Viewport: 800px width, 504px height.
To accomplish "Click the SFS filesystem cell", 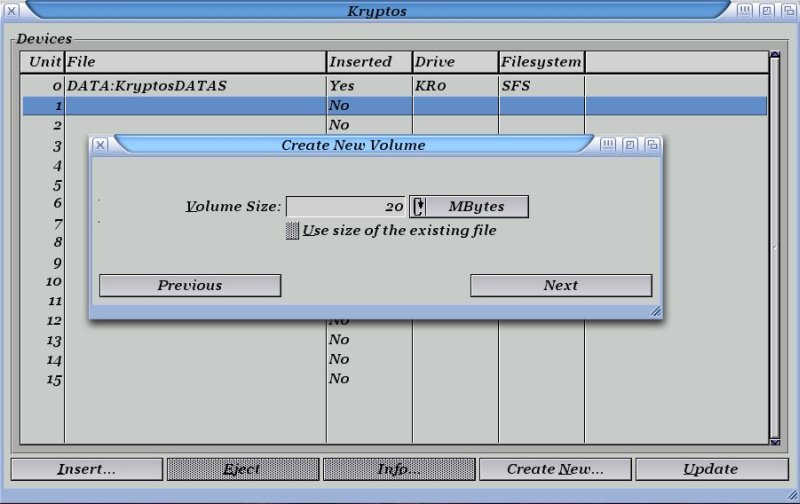I will pyautogui.click(x=516, y=86).
